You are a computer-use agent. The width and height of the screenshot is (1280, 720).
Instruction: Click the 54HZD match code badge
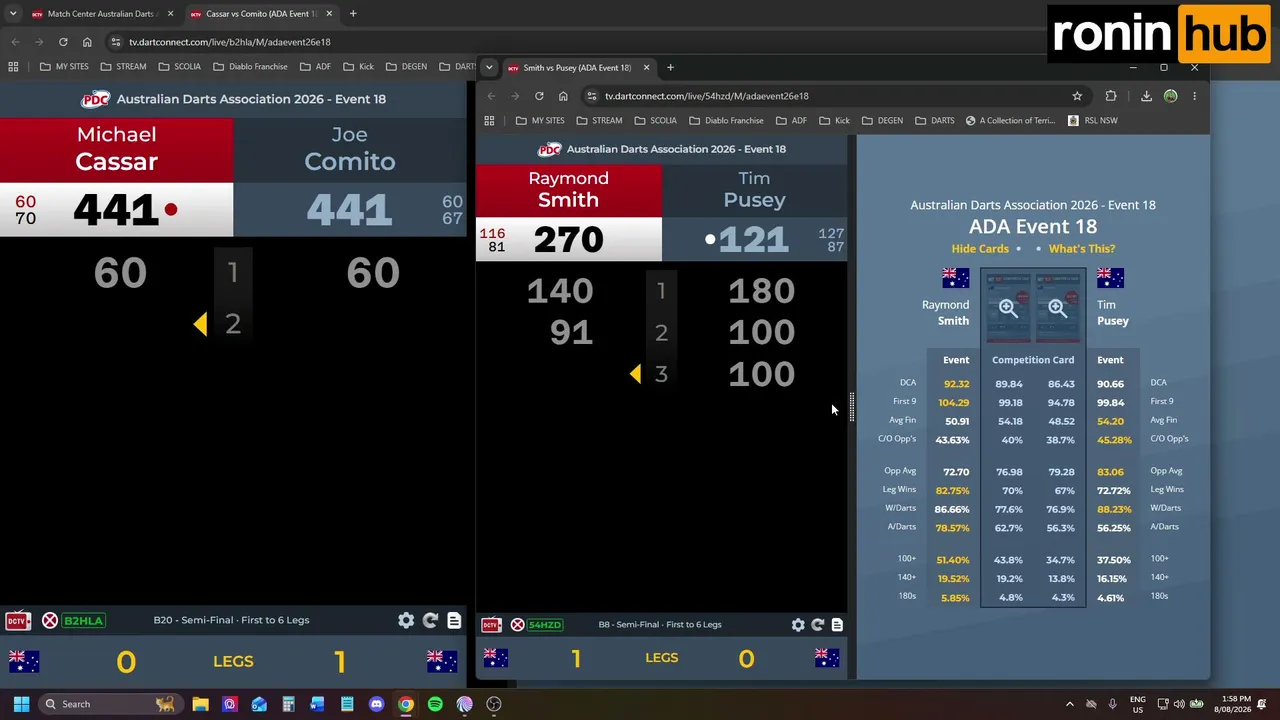[545, 625]
